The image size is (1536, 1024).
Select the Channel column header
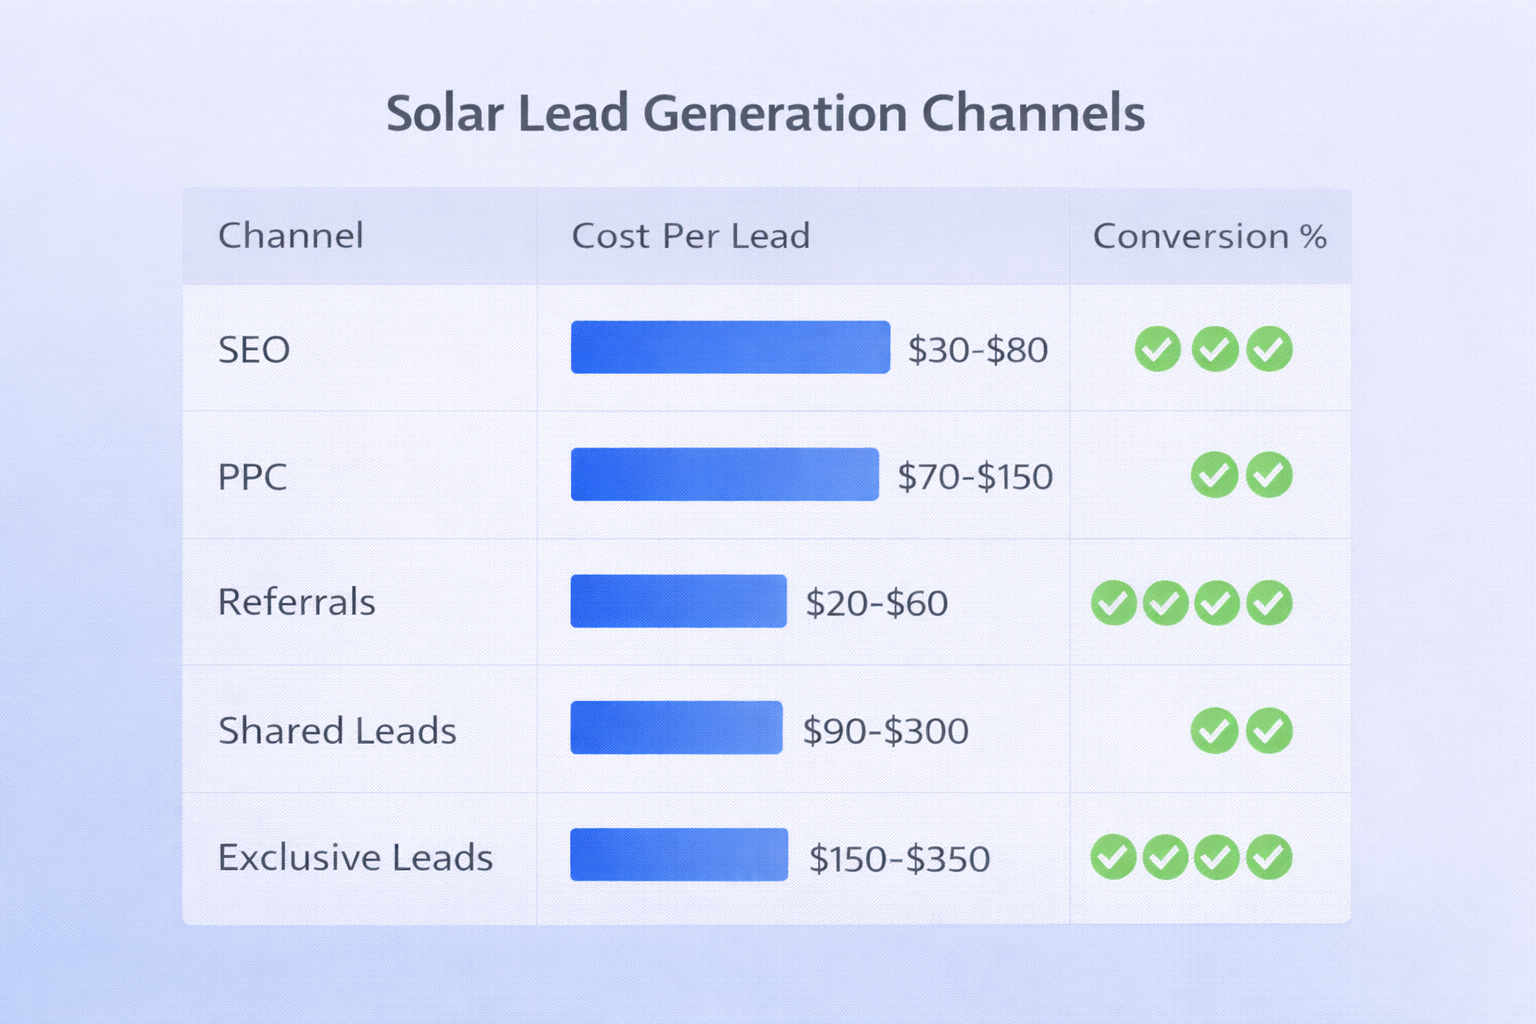click(291, 236)
